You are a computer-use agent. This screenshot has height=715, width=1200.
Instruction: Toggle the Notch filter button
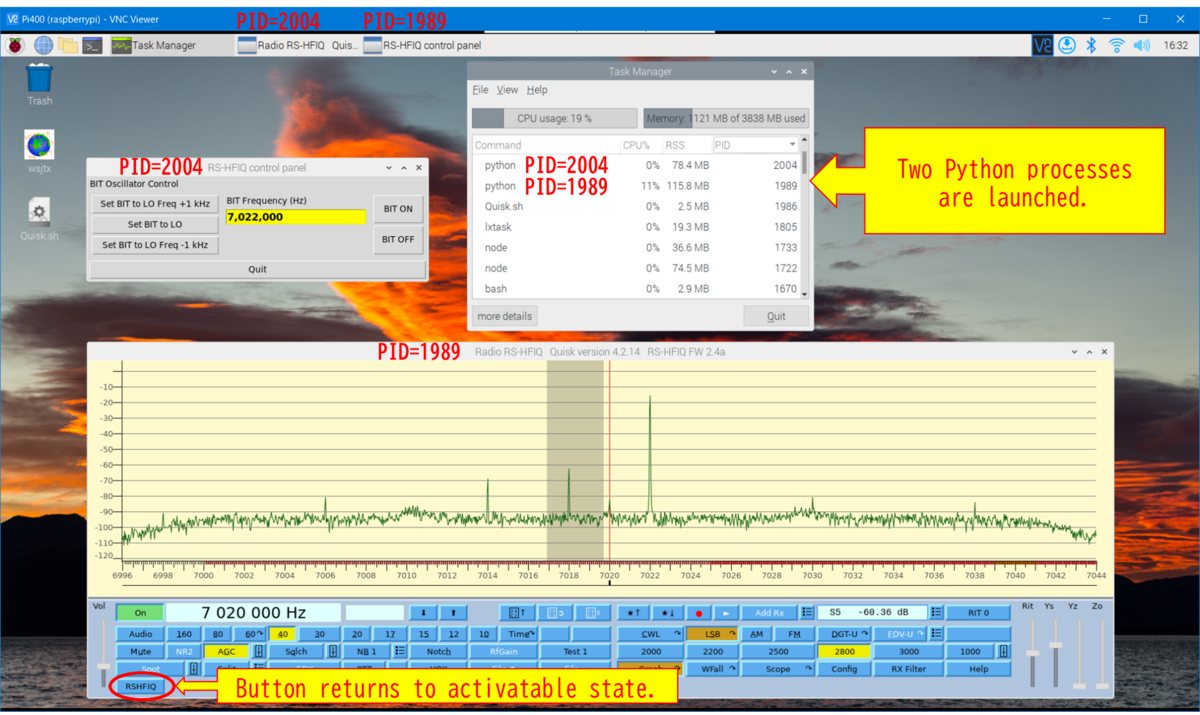click(x=438, y=651)
